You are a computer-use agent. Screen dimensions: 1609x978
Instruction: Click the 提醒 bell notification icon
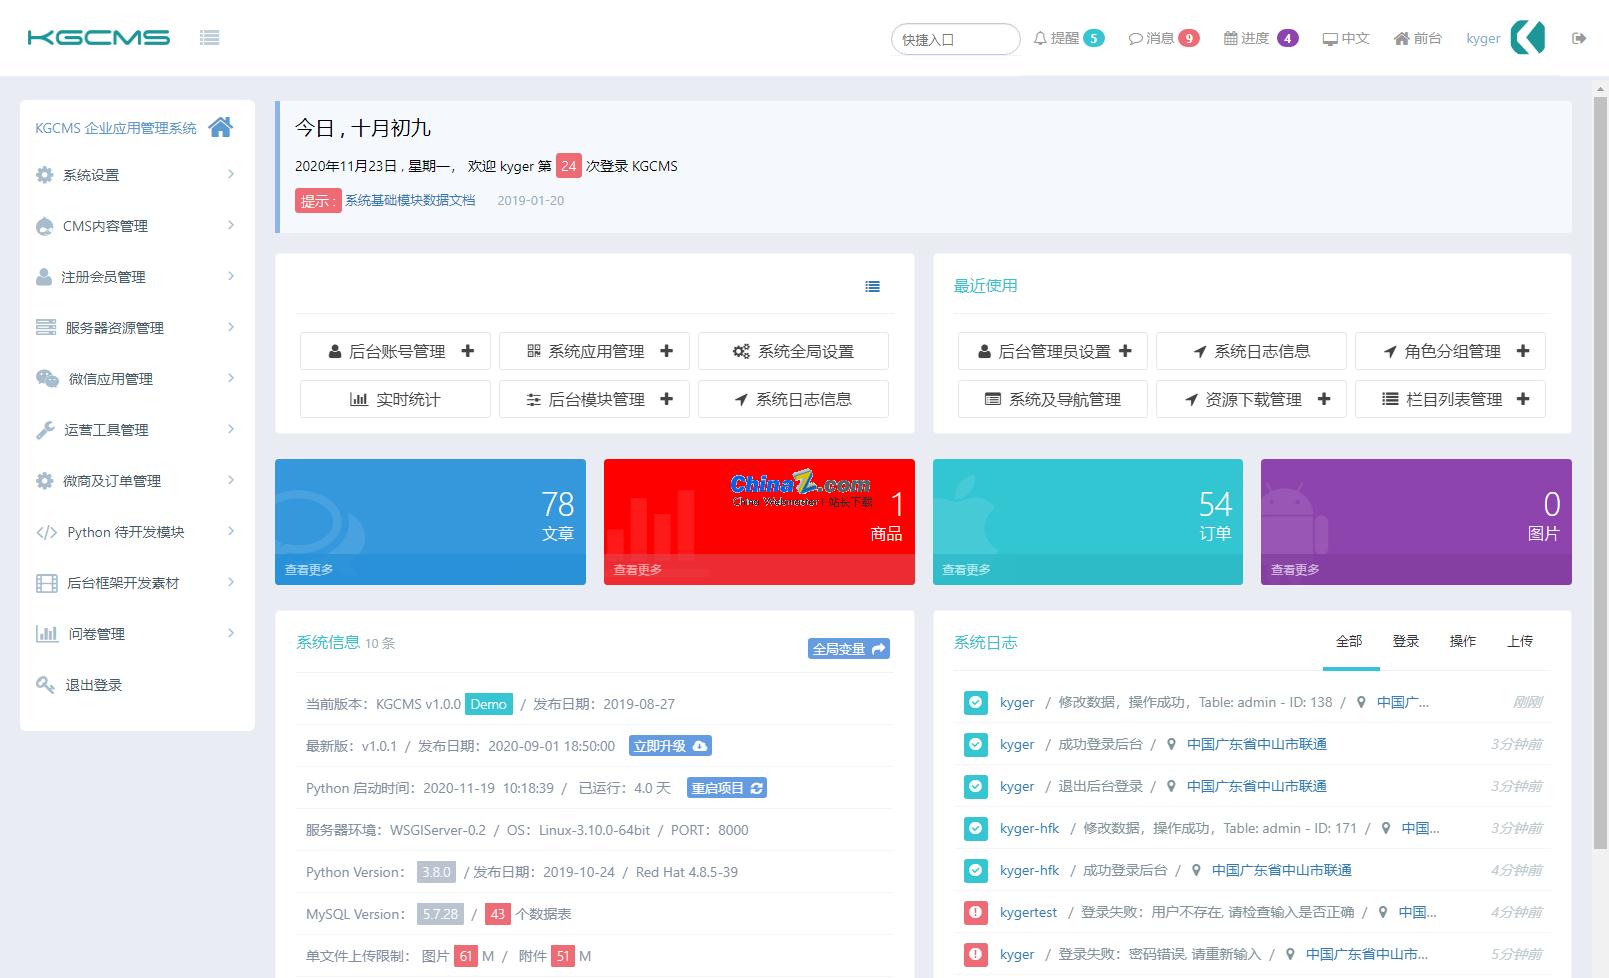1041,38
